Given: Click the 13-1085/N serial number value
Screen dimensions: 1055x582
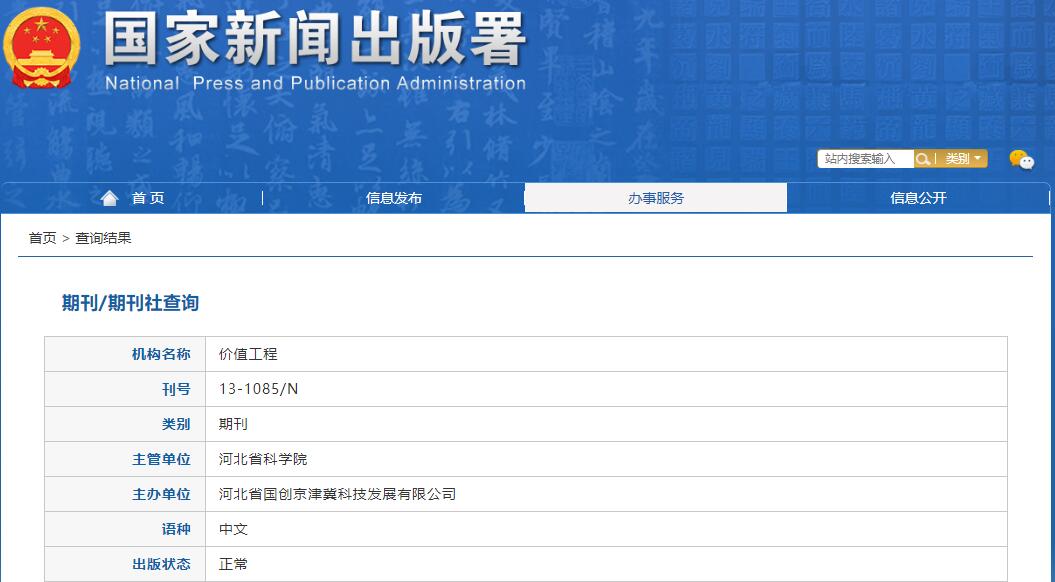Looking at the screenshot, I should point(258,389).
